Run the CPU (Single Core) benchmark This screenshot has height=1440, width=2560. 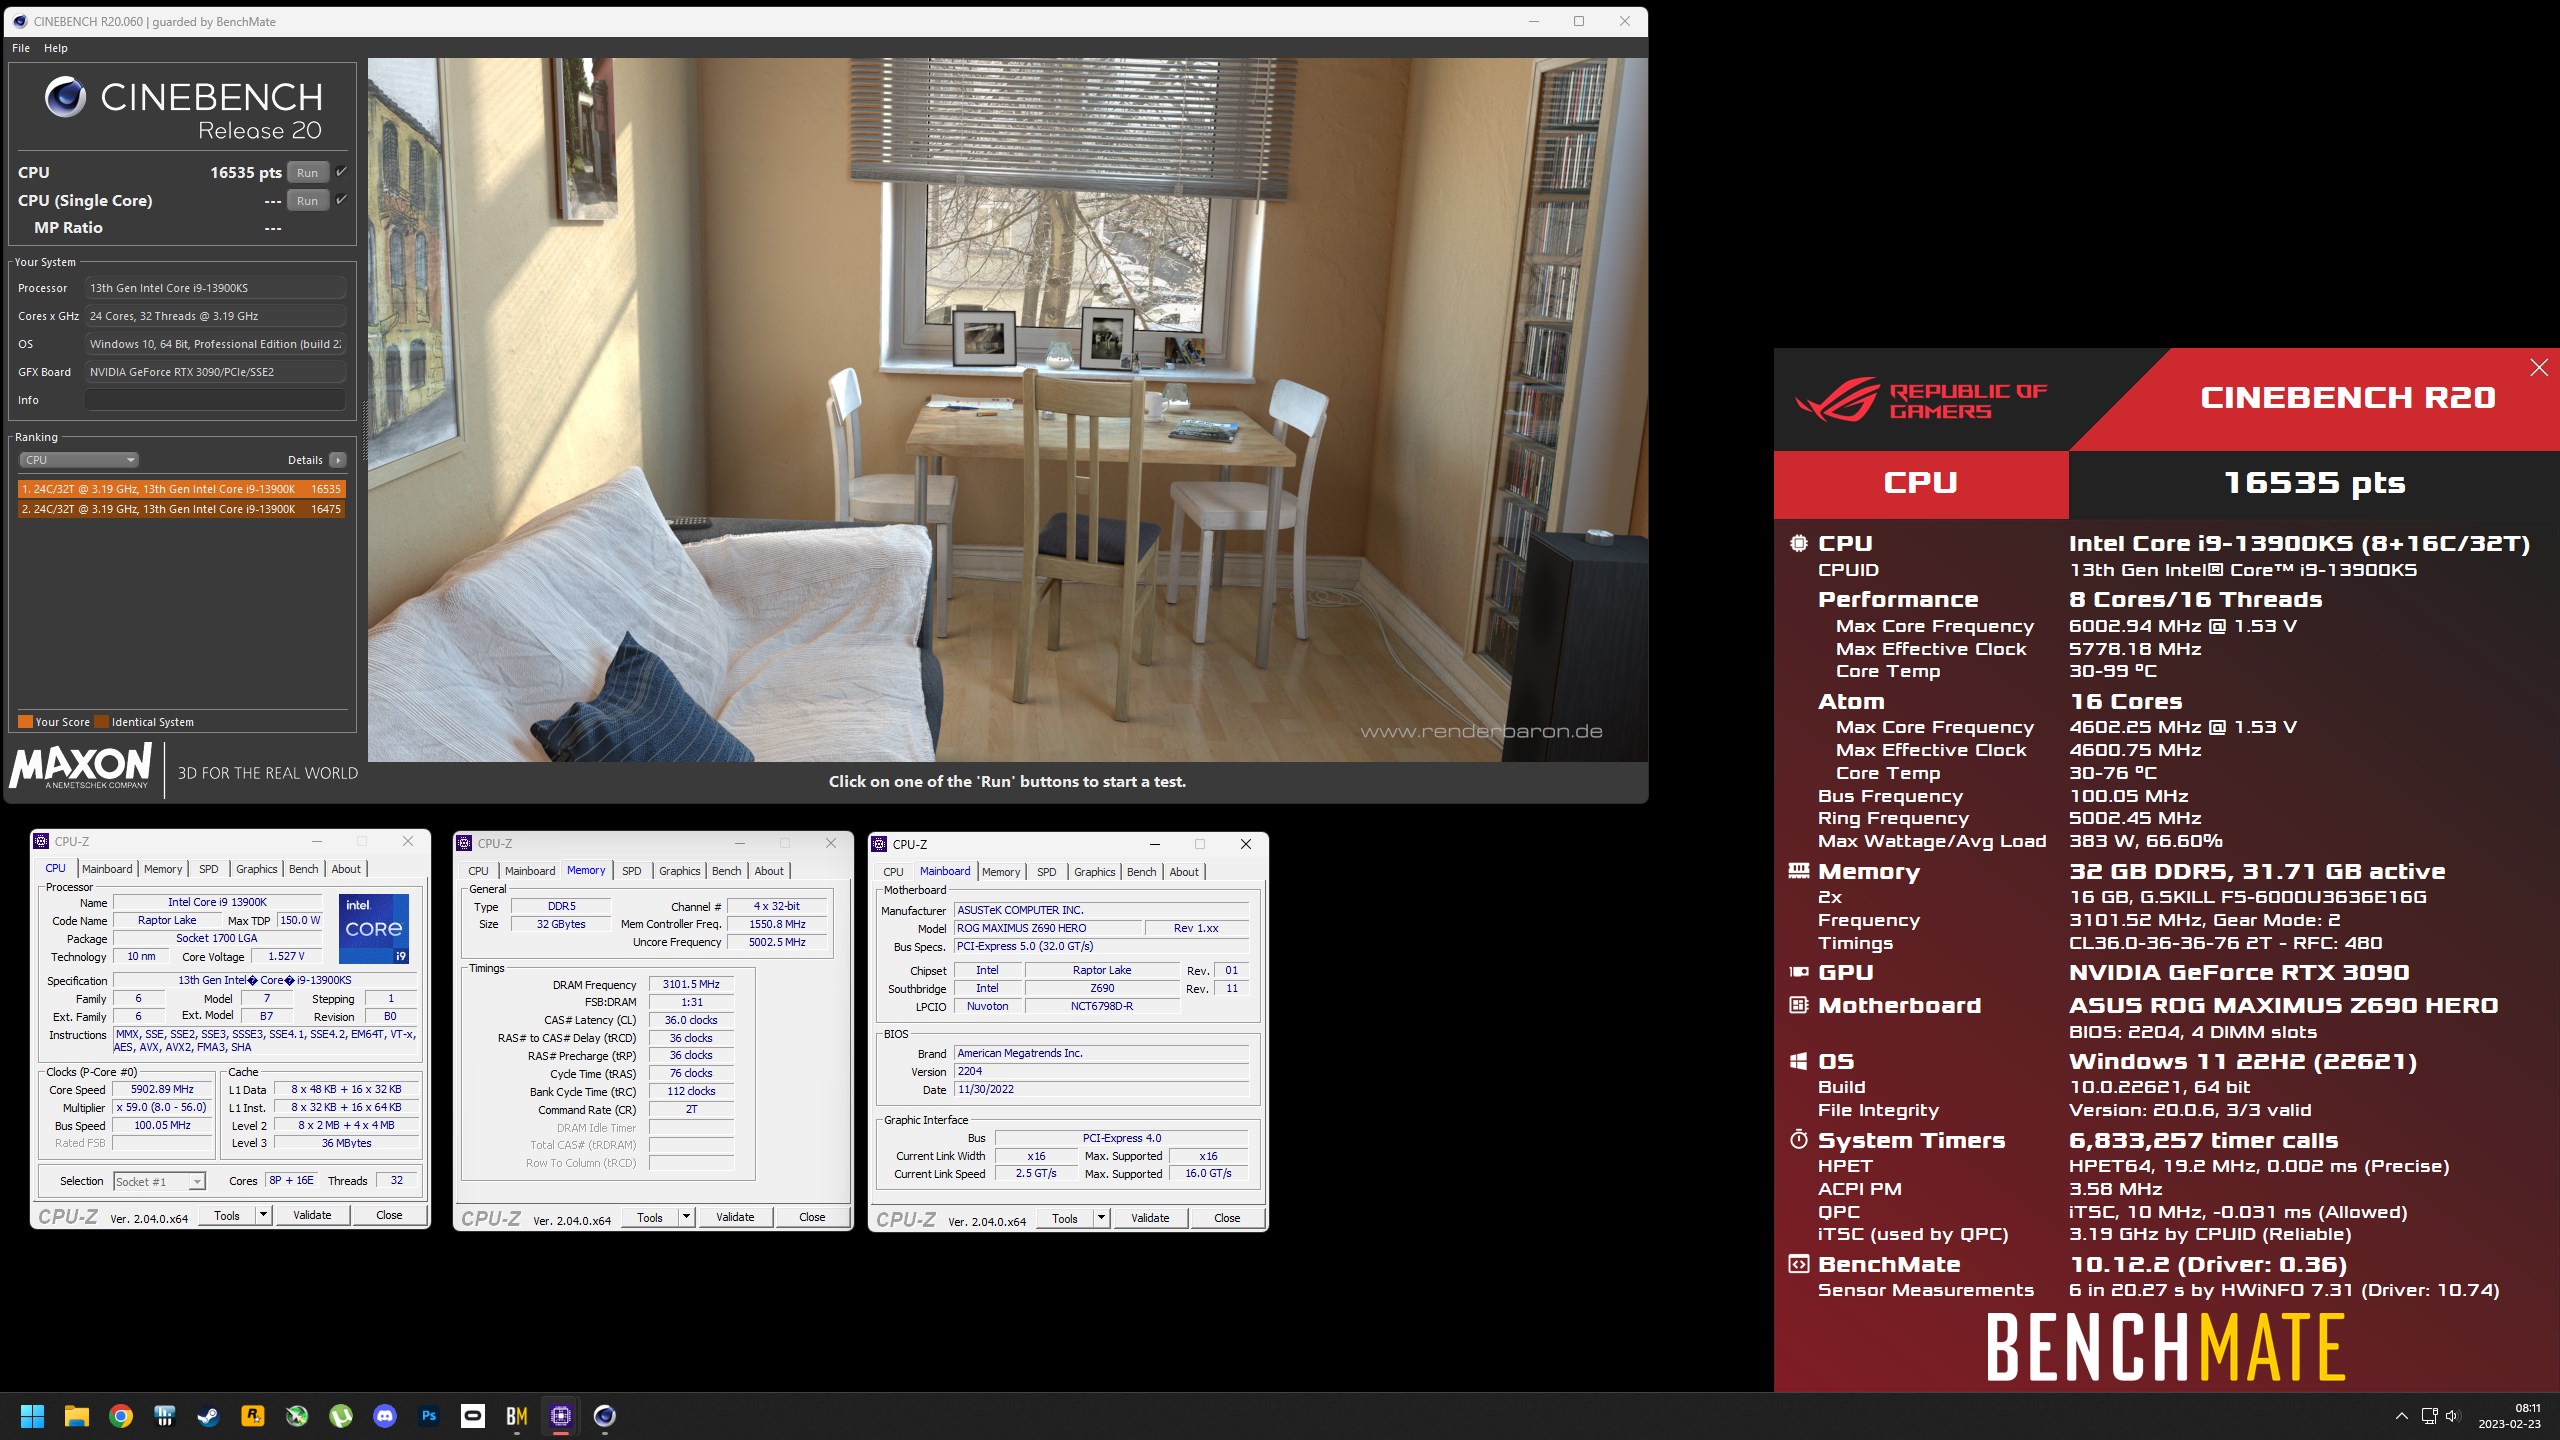pyautogui.click(x=307, y=200)
